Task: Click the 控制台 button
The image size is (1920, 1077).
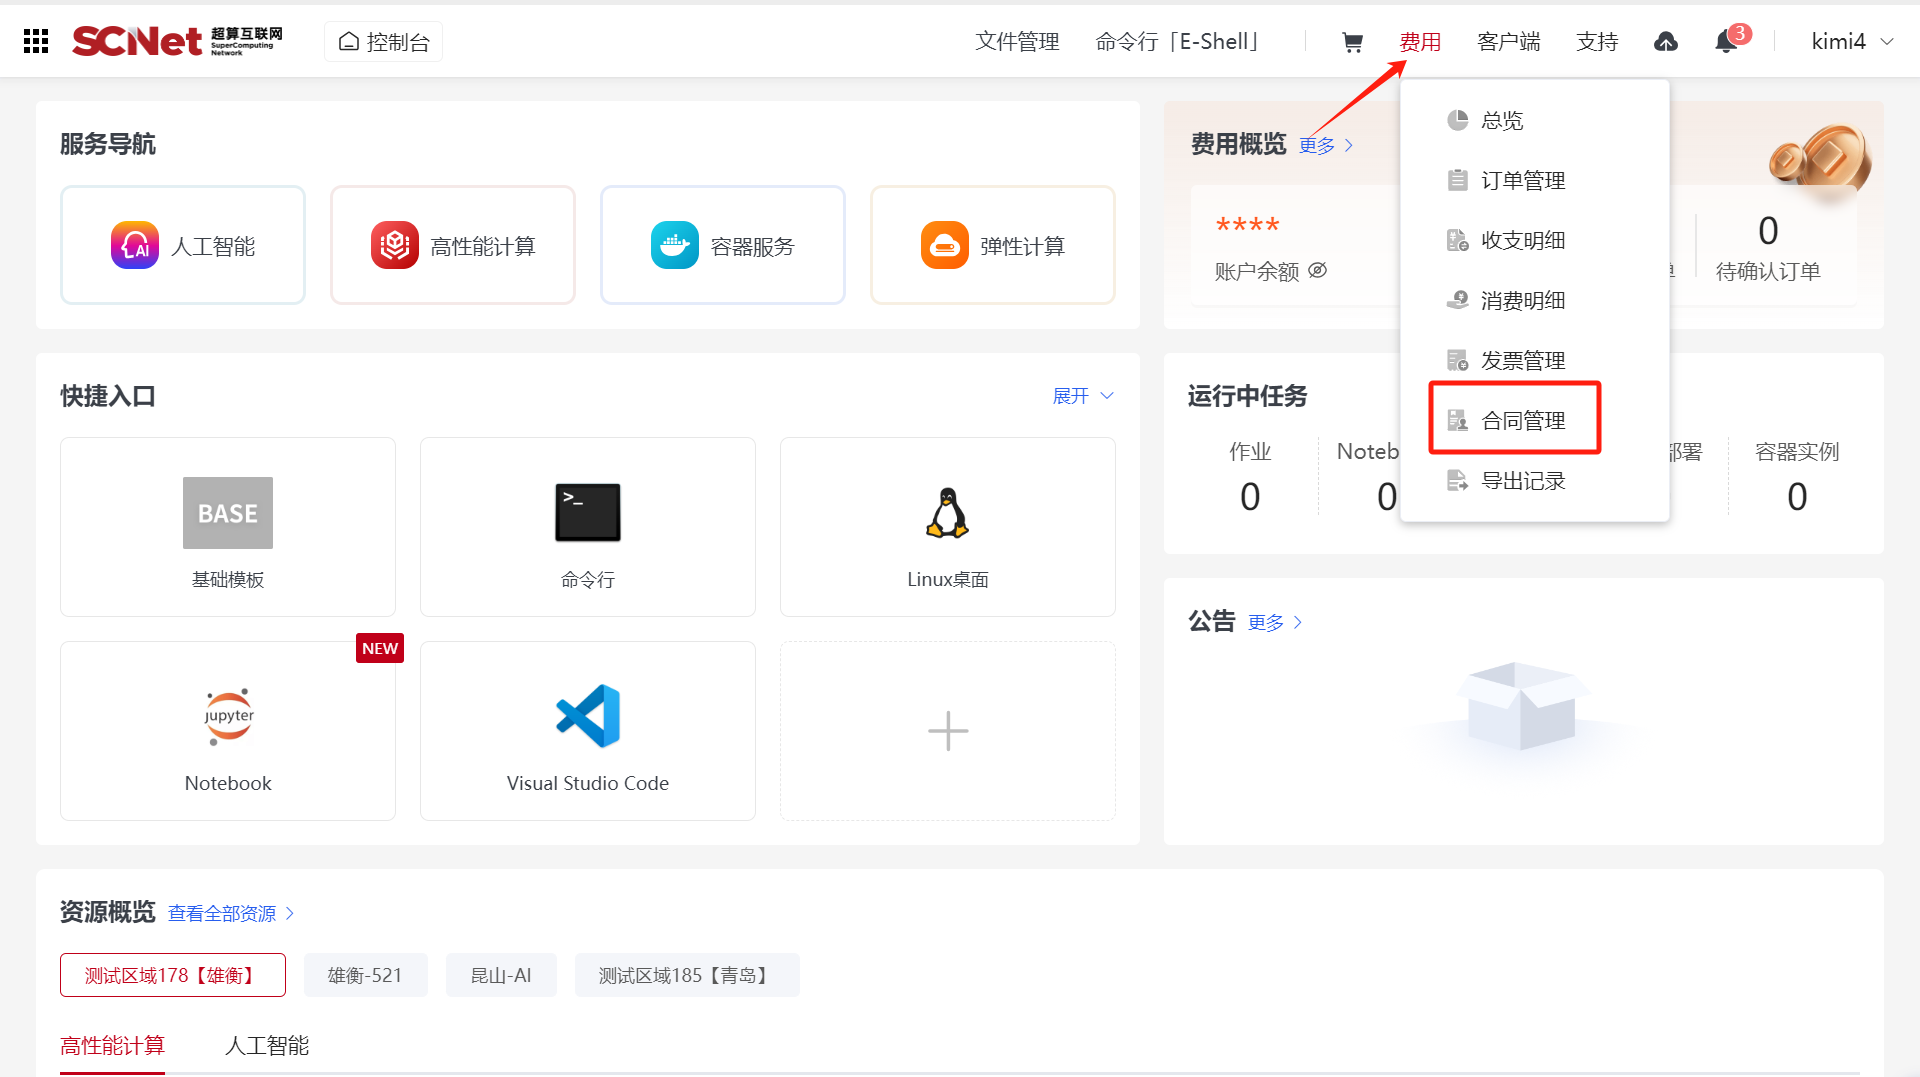Action: (384, 42)
